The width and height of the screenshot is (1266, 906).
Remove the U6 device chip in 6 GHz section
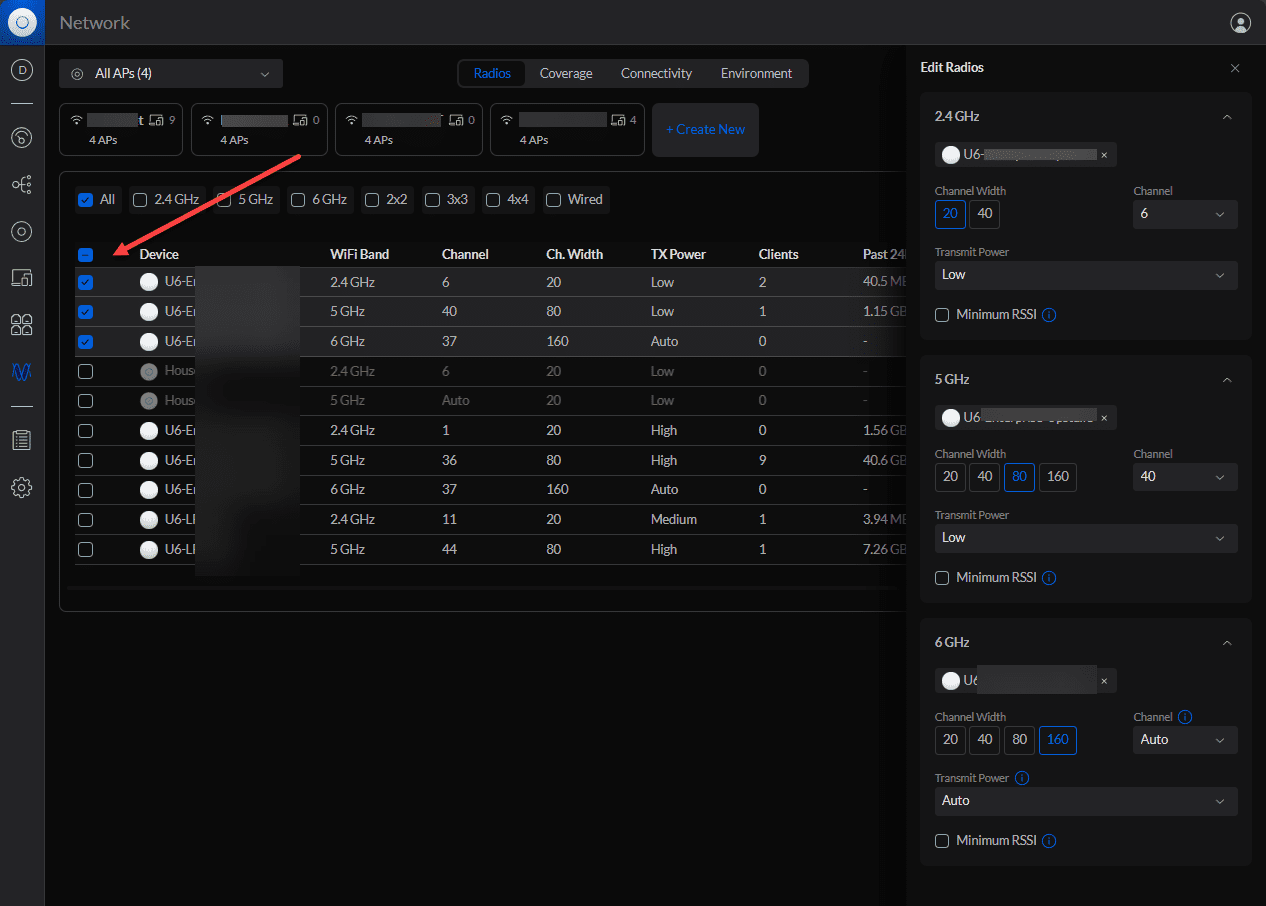(x=1104, y=681)
